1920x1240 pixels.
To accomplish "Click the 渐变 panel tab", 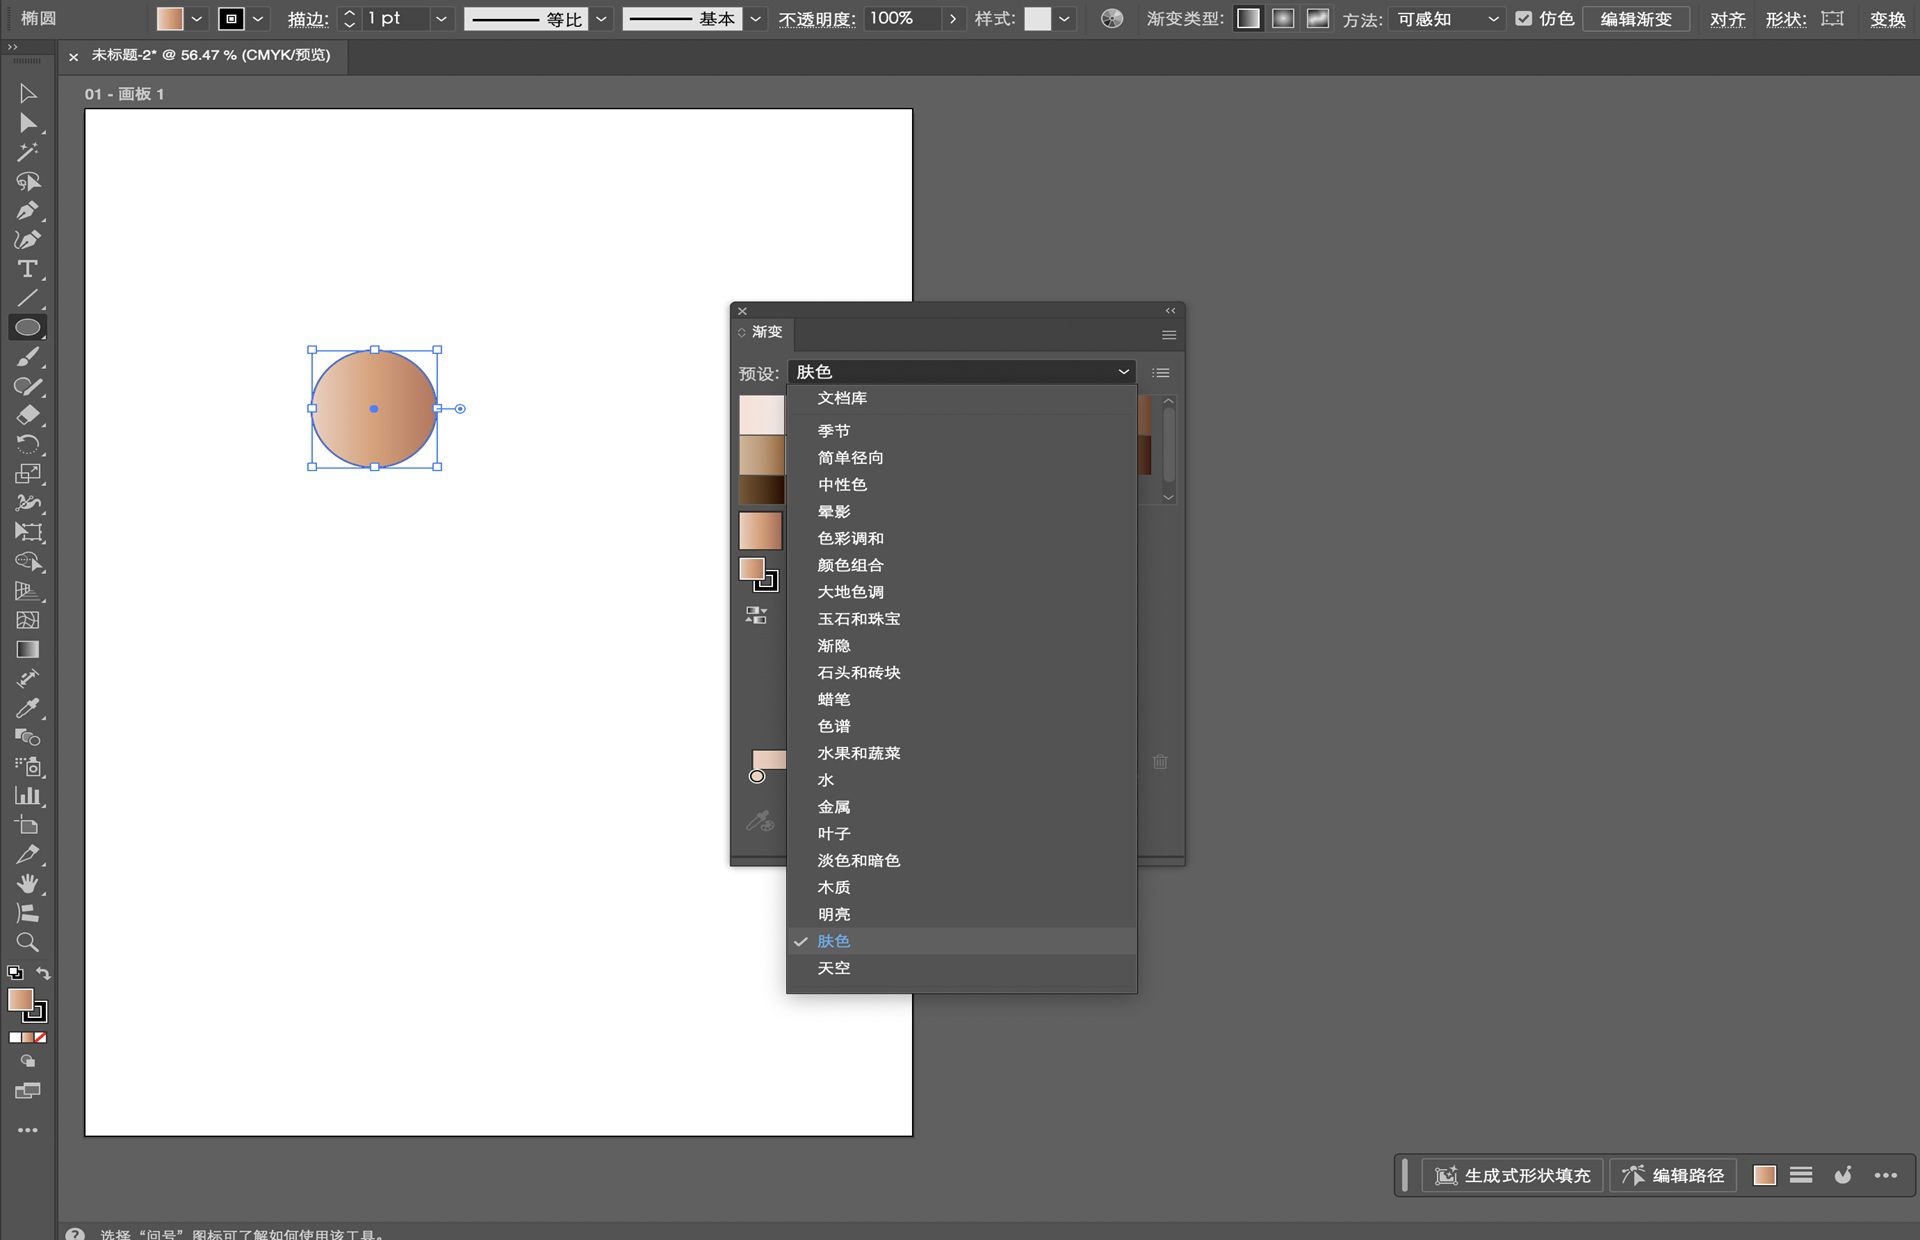I will pos(766,332).
